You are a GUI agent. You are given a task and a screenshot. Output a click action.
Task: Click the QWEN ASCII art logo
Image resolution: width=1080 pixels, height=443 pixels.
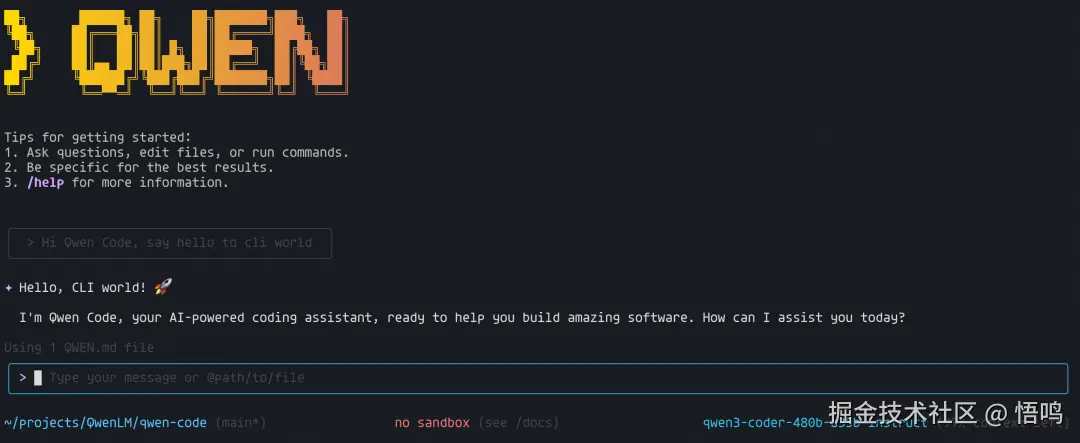point(176,51)
